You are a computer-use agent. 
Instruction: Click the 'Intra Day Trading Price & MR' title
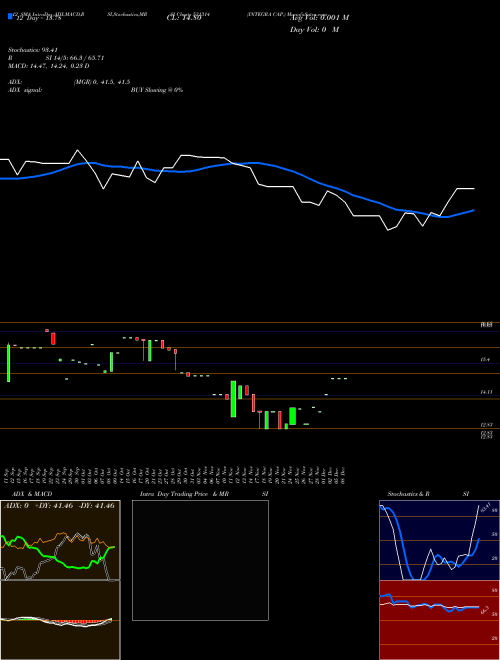coord(184,494)
